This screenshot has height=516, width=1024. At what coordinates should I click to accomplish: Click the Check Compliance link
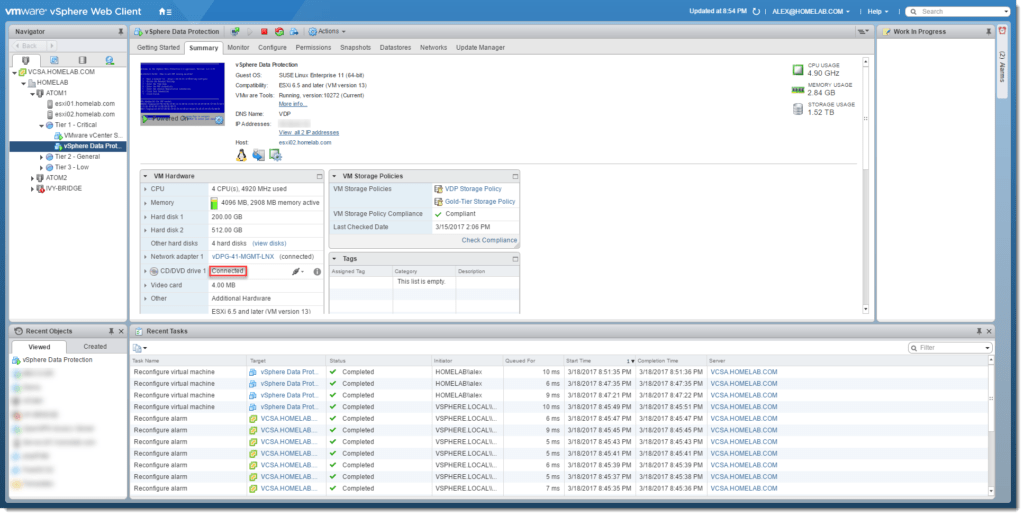(489, 240)
